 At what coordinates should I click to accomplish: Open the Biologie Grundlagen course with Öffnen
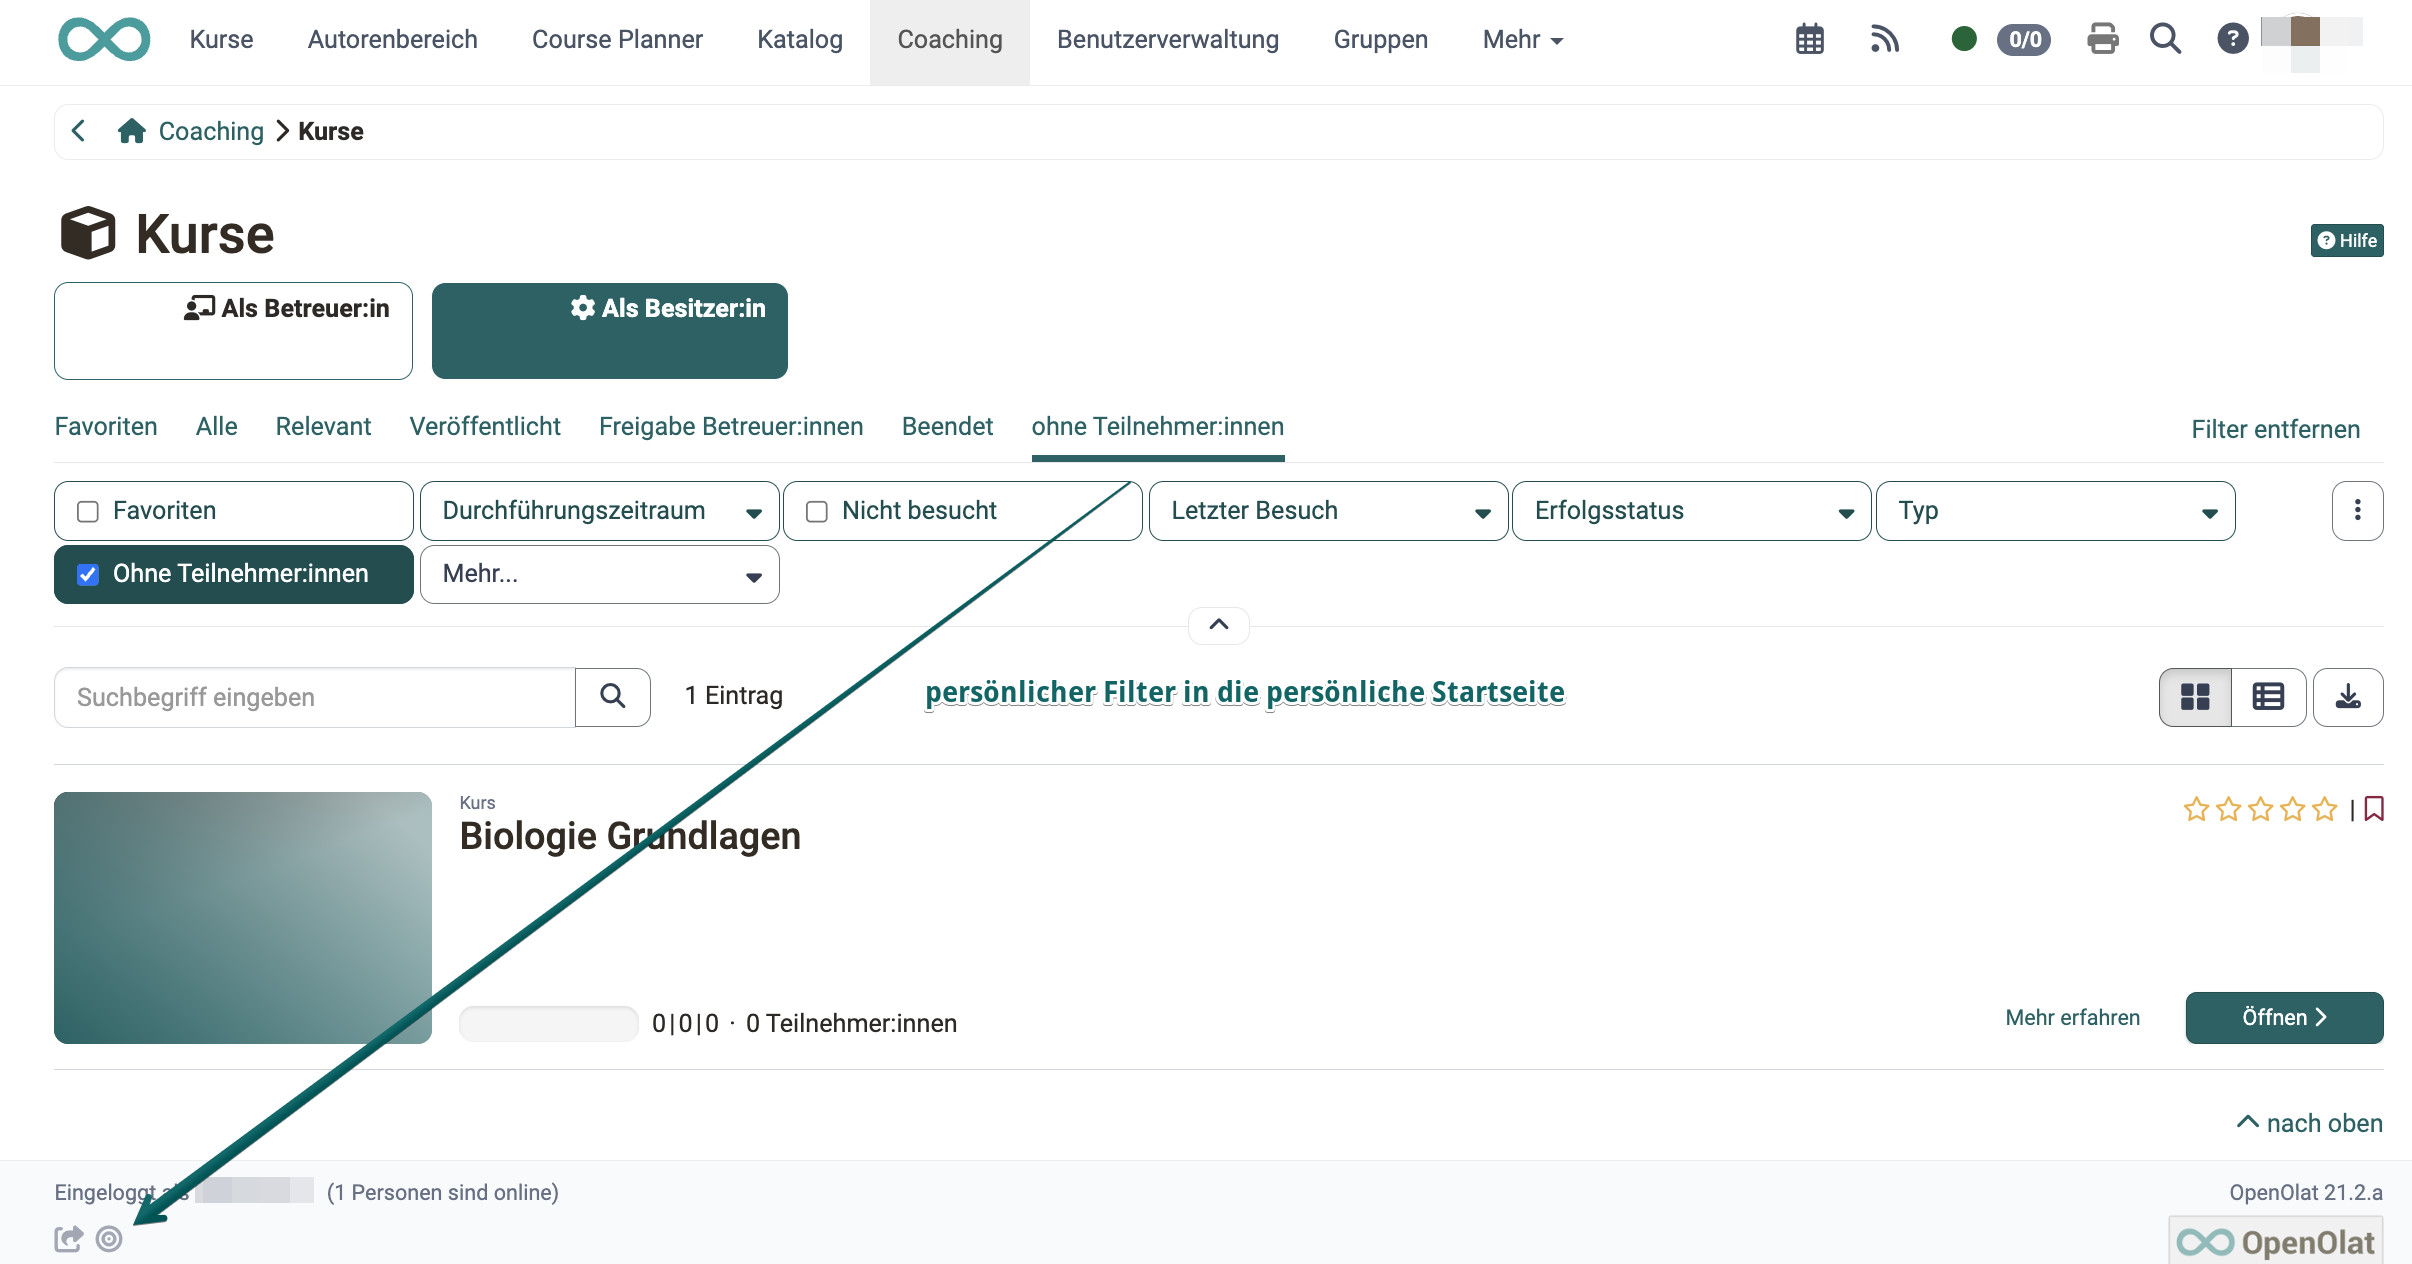pyautogui.click(x=2284, y=1018)
